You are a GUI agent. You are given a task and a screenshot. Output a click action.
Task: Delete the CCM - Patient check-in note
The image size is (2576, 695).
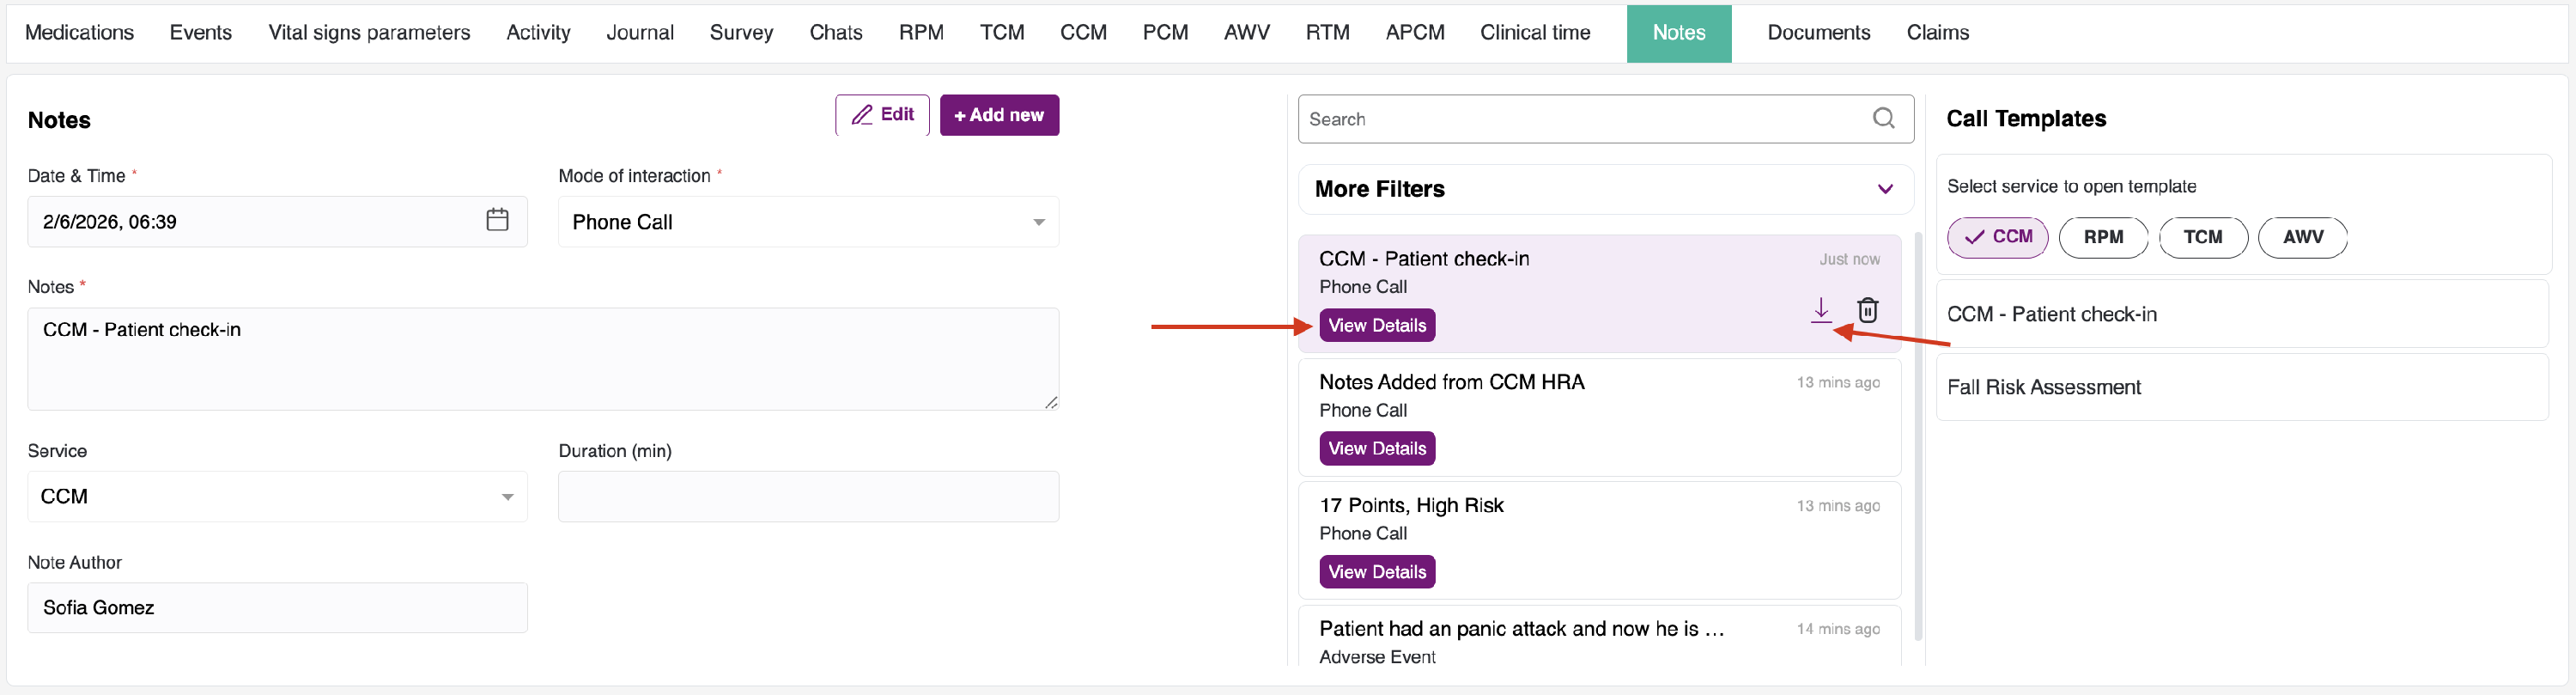1867,310
